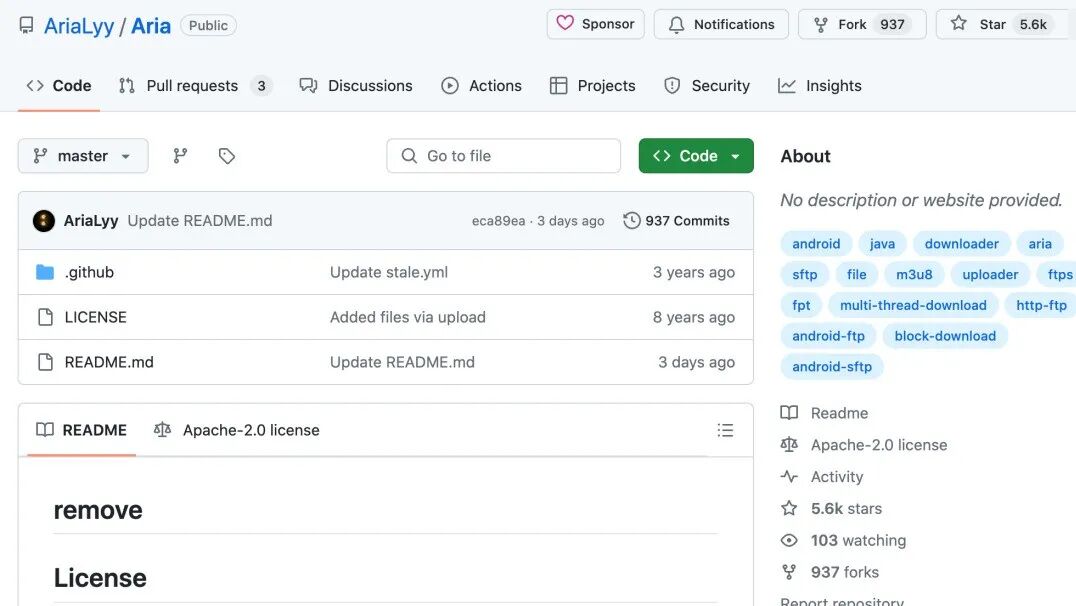This screenshot has width=1076, height=606.
Task: Click the multi-thread-download topic tag
Action: [913, 305]
